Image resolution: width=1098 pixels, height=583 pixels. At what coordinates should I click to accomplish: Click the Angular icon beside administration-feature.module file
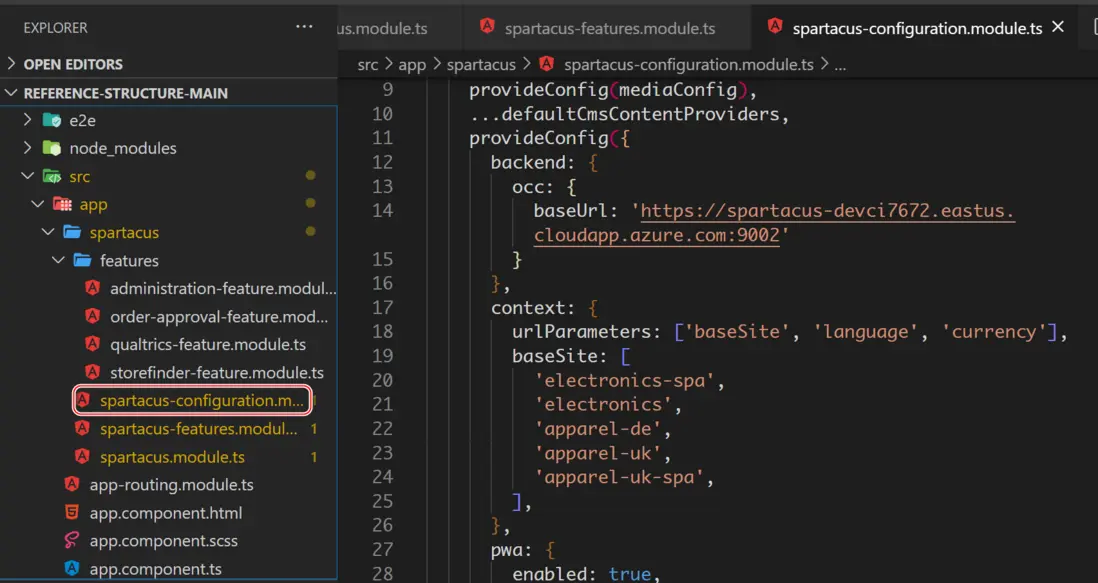[x=93, y=288]
